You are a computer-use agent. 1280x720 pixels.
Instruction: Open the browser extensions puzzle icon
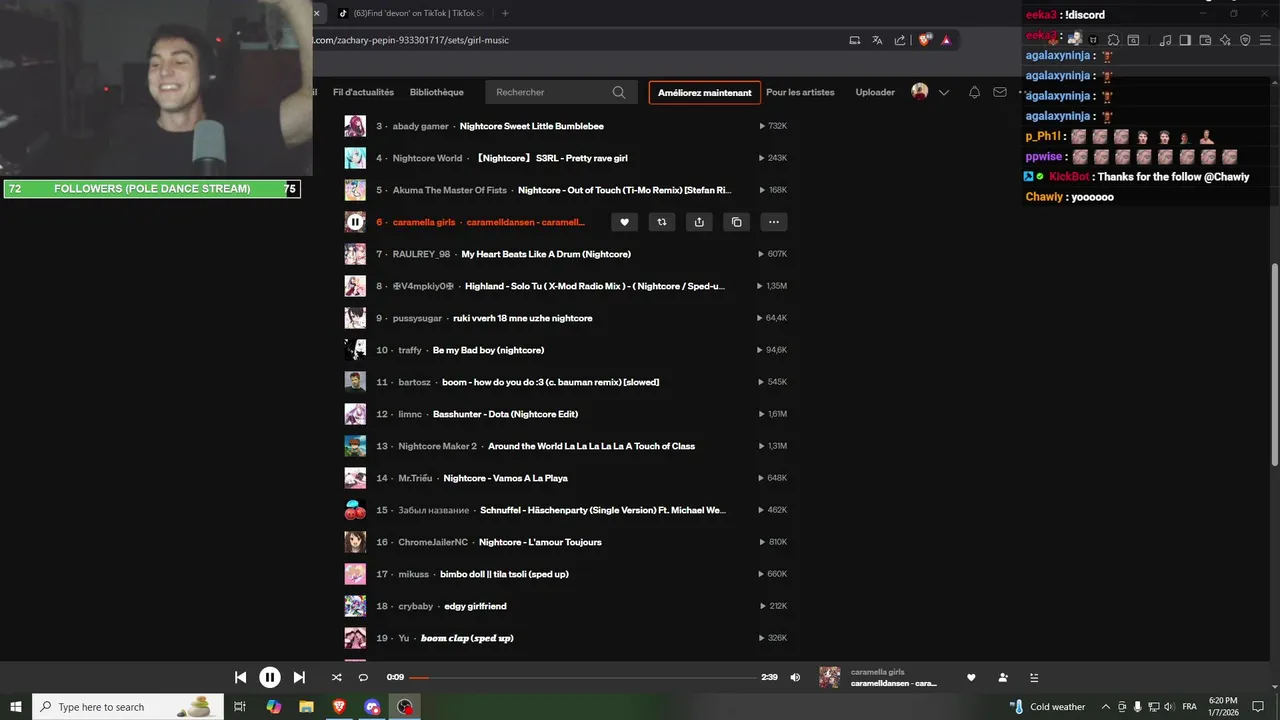[x=1113, y=40]
